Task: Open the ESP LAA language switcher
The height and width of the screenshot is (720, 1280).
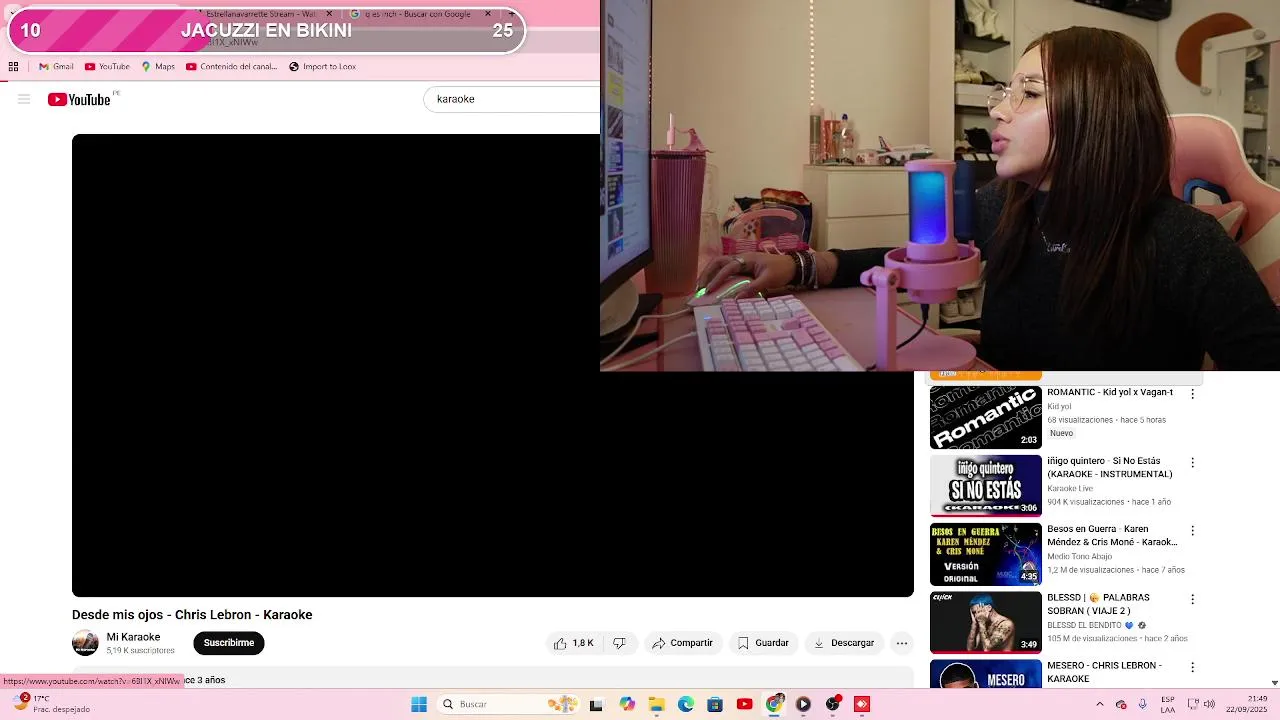Action: pyautogui.click(x=1168, y=704)
